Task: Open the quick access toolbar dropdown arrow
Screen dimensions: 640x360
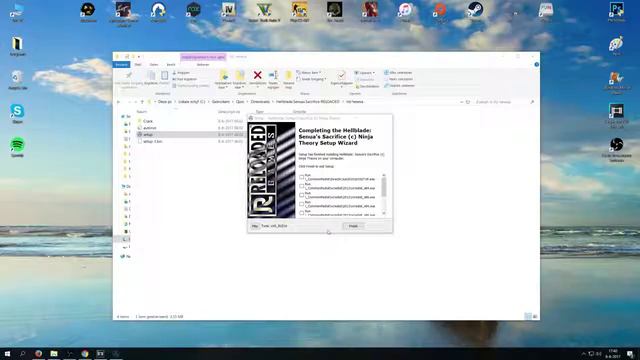Action: click(139, 57)
